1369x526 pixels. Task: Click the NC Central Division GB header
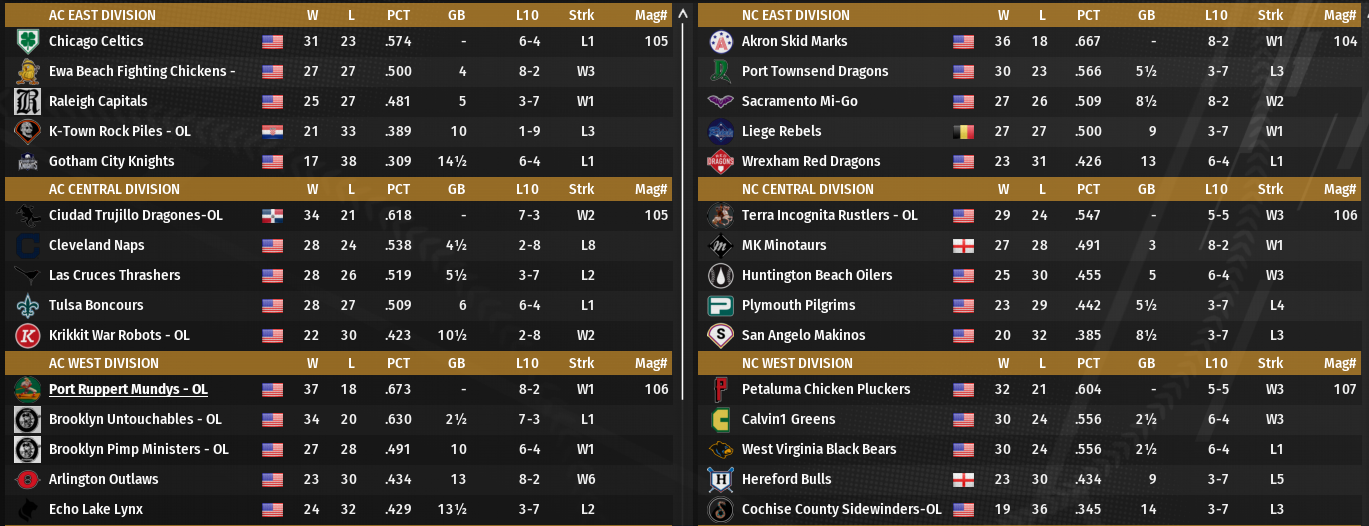click(x=1146, y=189)
